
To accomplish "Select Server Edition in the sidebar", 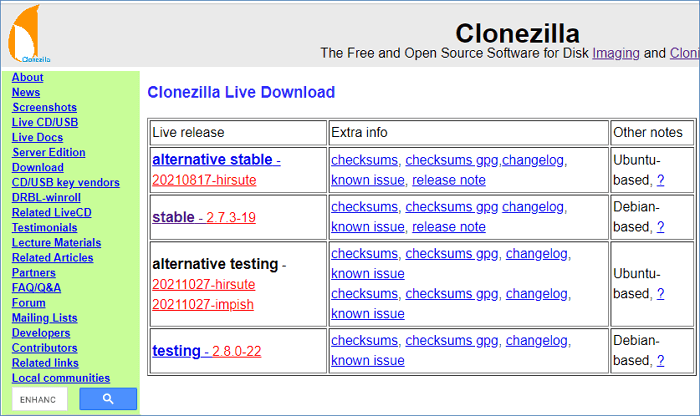I will coord(48,152).
